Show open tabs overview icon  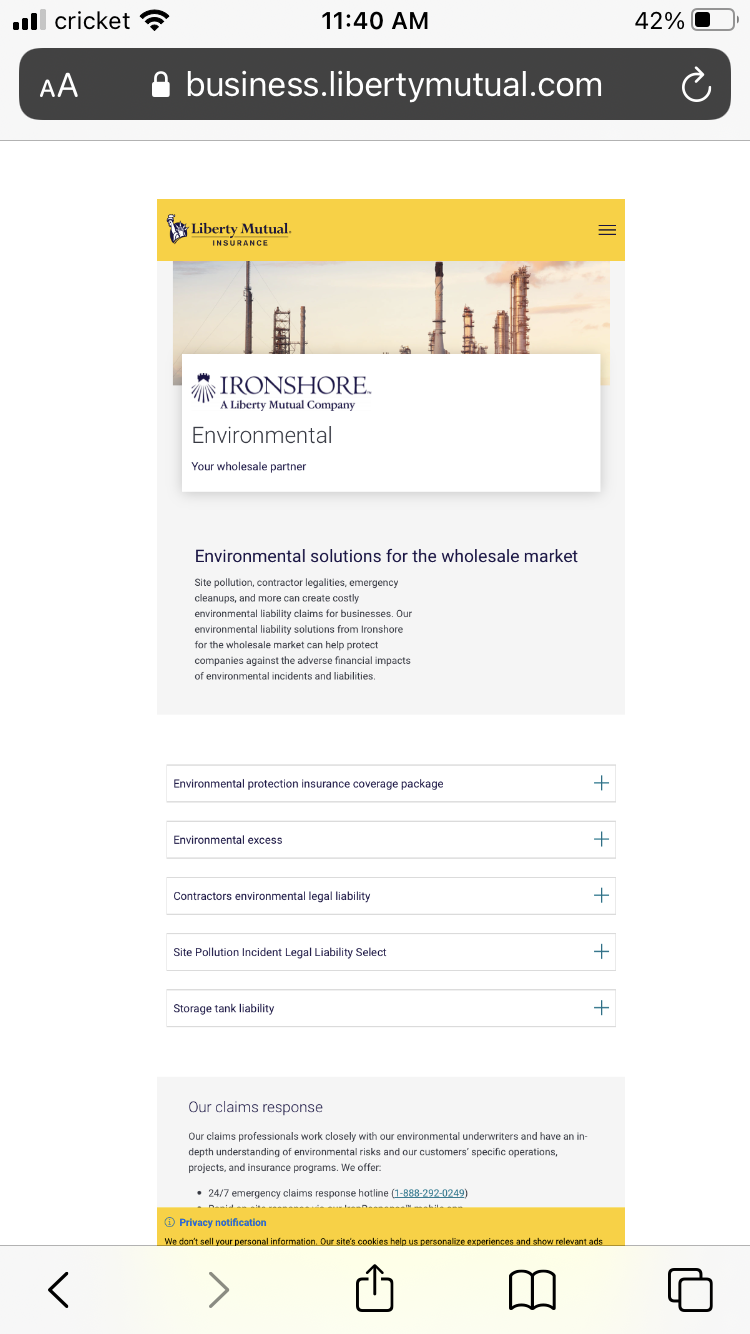coord(690,1290)
